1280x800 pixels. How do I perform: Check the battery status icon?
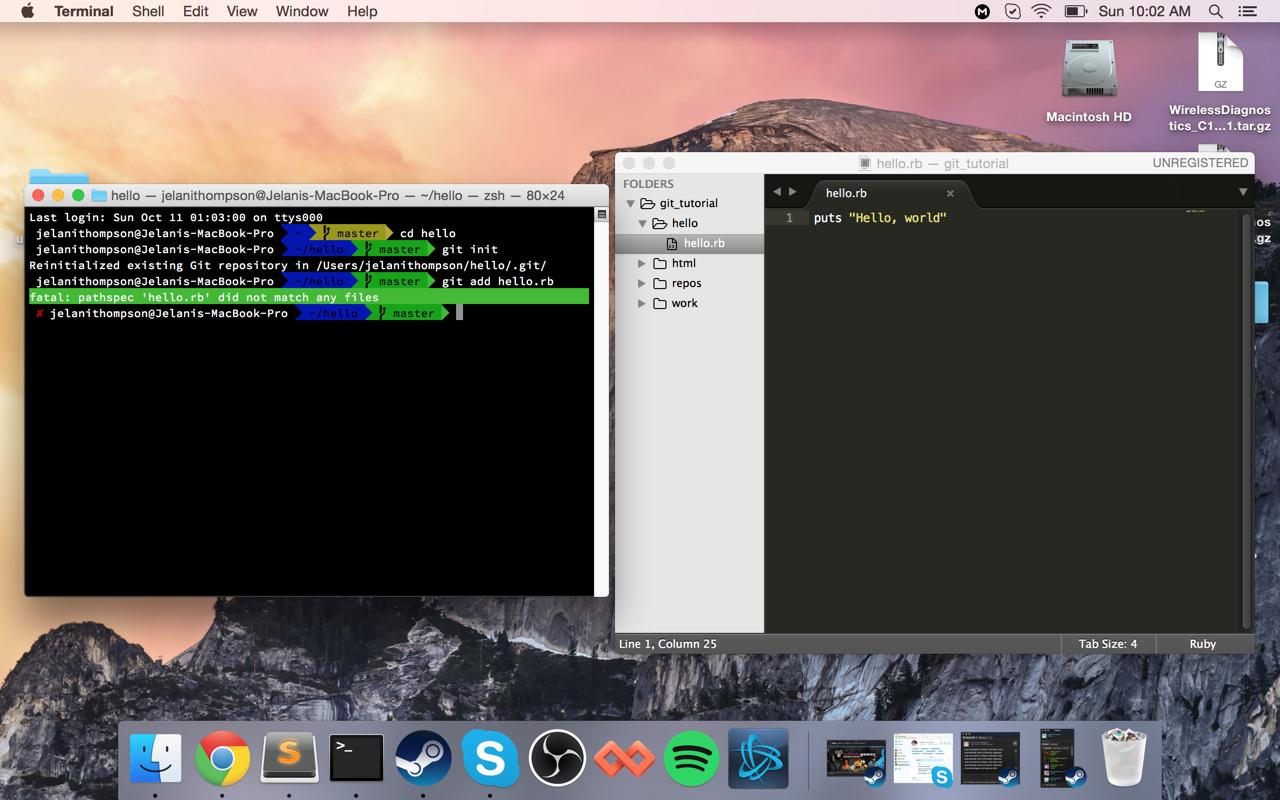tap(1076, 11)
